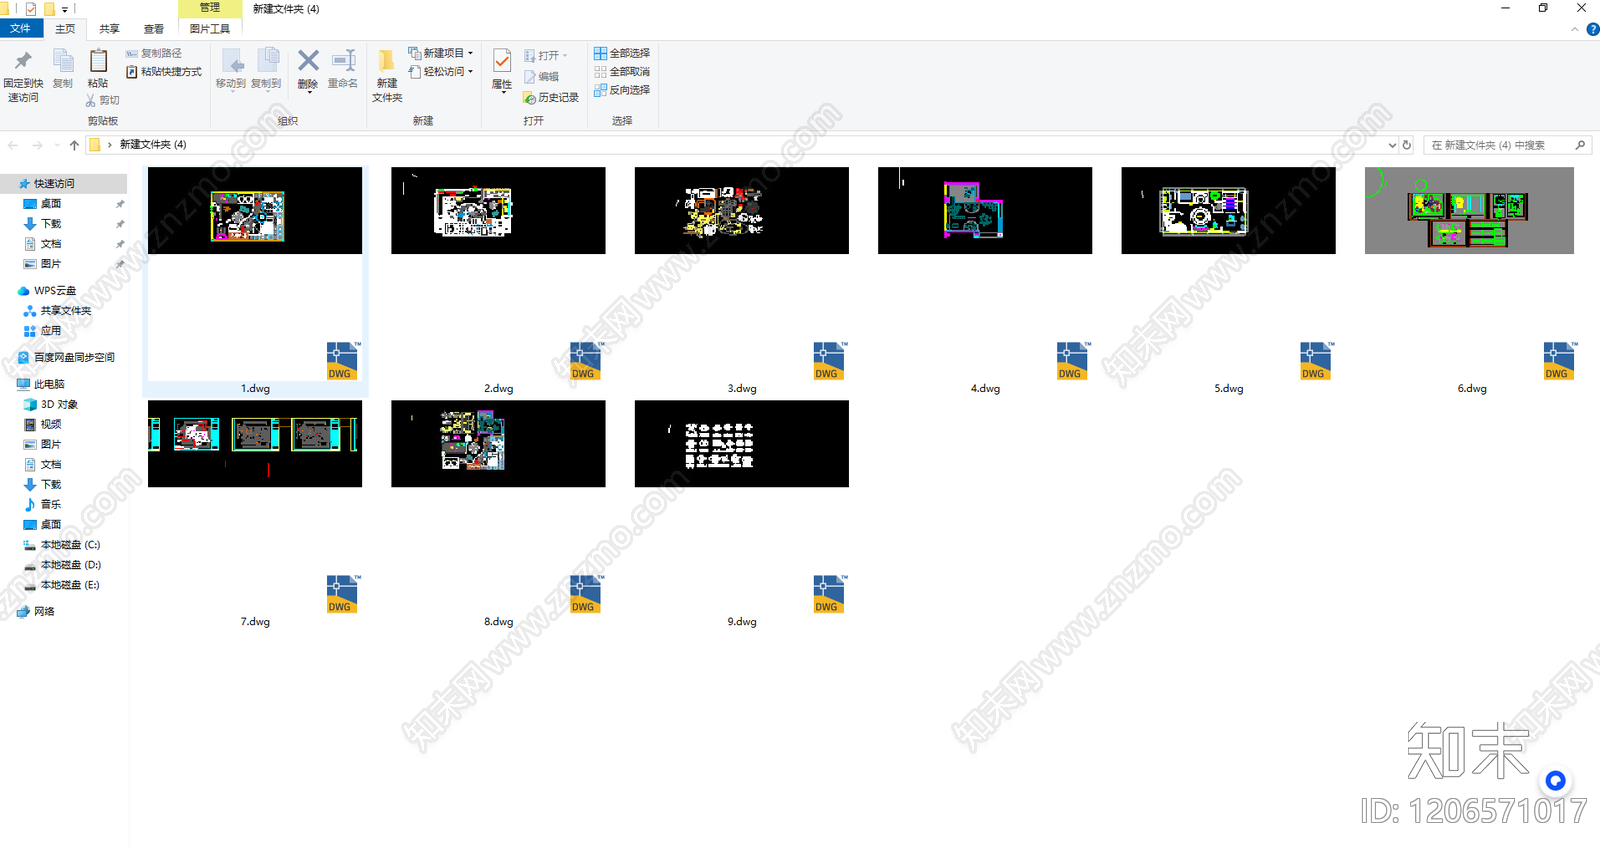Expand the address bar history dropdown

pos(1392,145)
